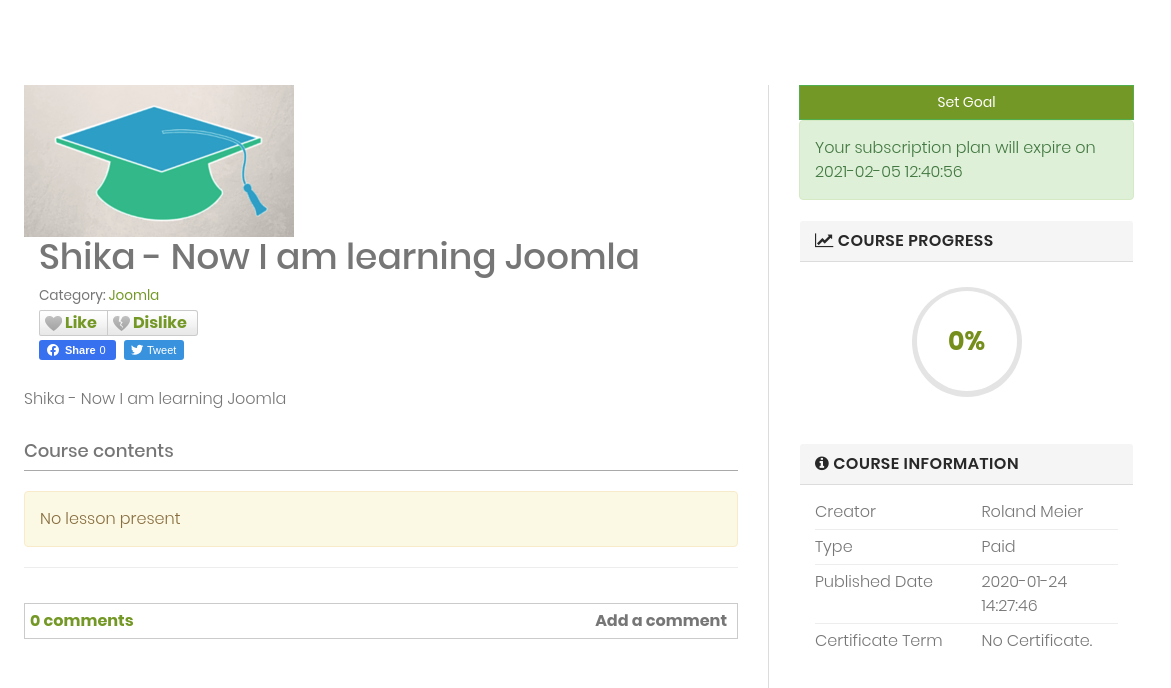
Task: Select creator name Roland Meier
Action: tap(1032, 512)
